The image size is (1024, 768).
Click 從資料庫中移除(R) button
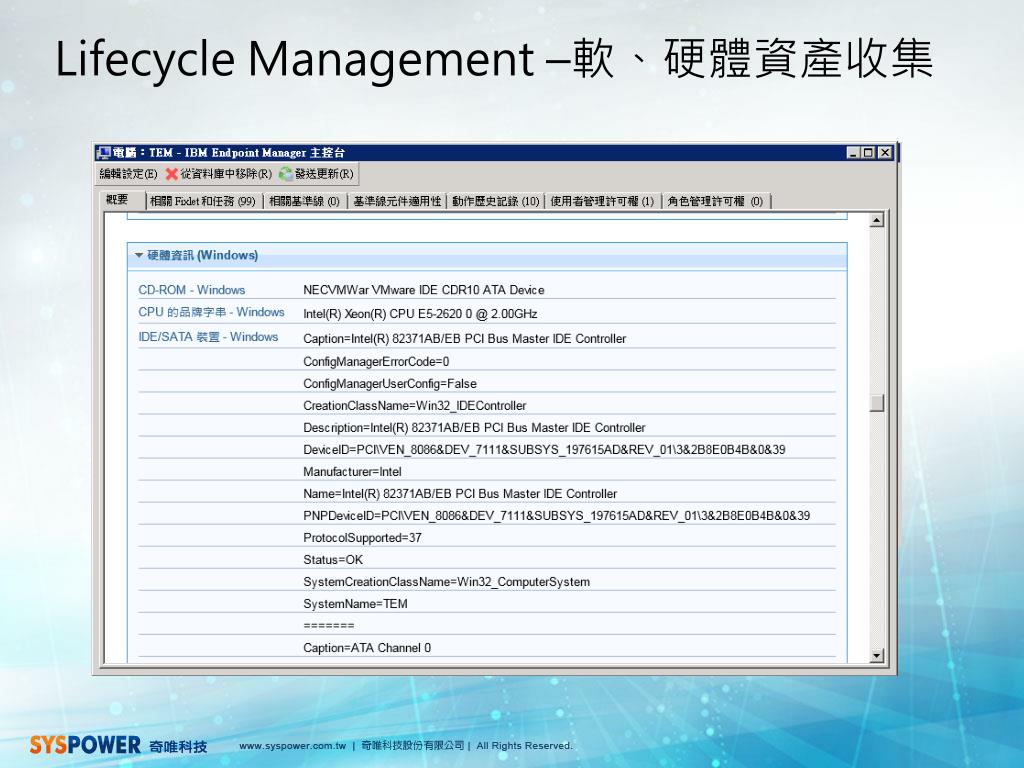point(218,174)
